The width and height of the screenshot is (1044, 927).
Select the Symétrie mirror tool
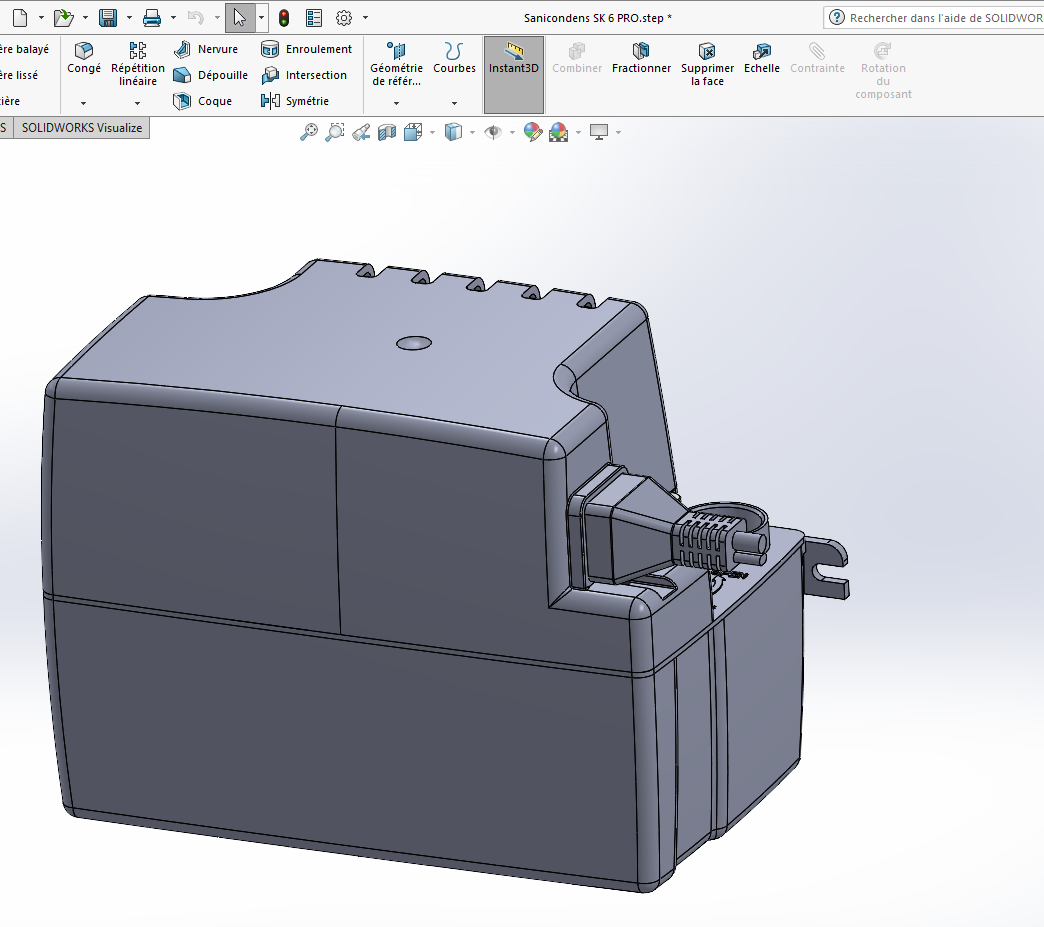coord(295,101)
